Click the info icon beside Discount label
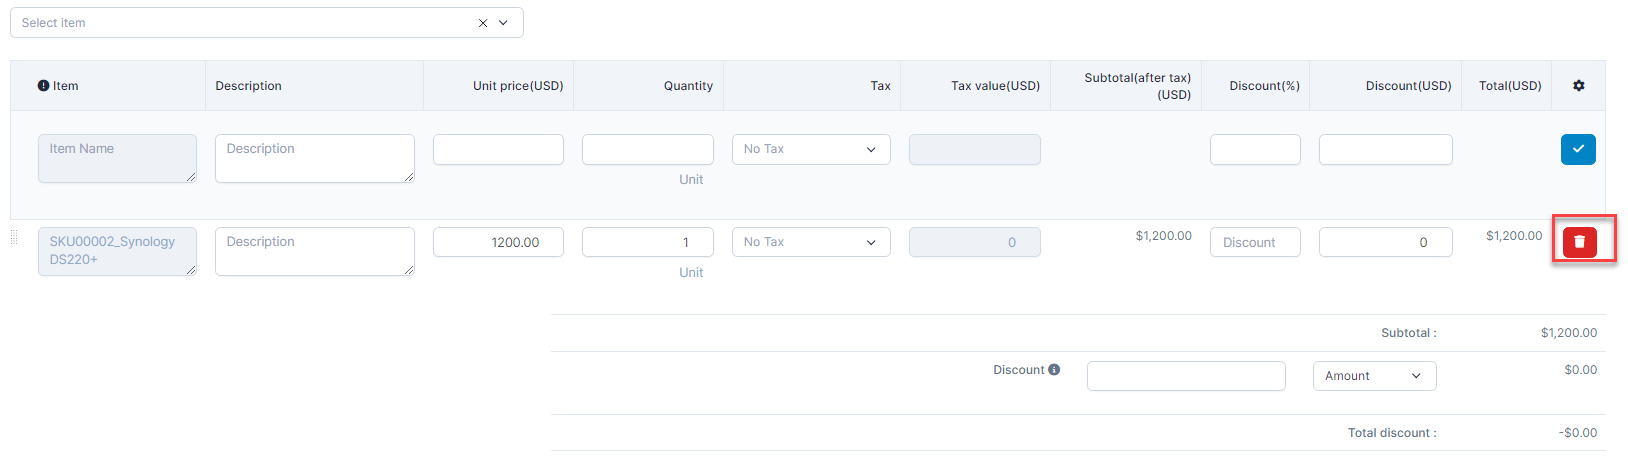This screenshot has width=1628, height=458. click(1054, 370)
